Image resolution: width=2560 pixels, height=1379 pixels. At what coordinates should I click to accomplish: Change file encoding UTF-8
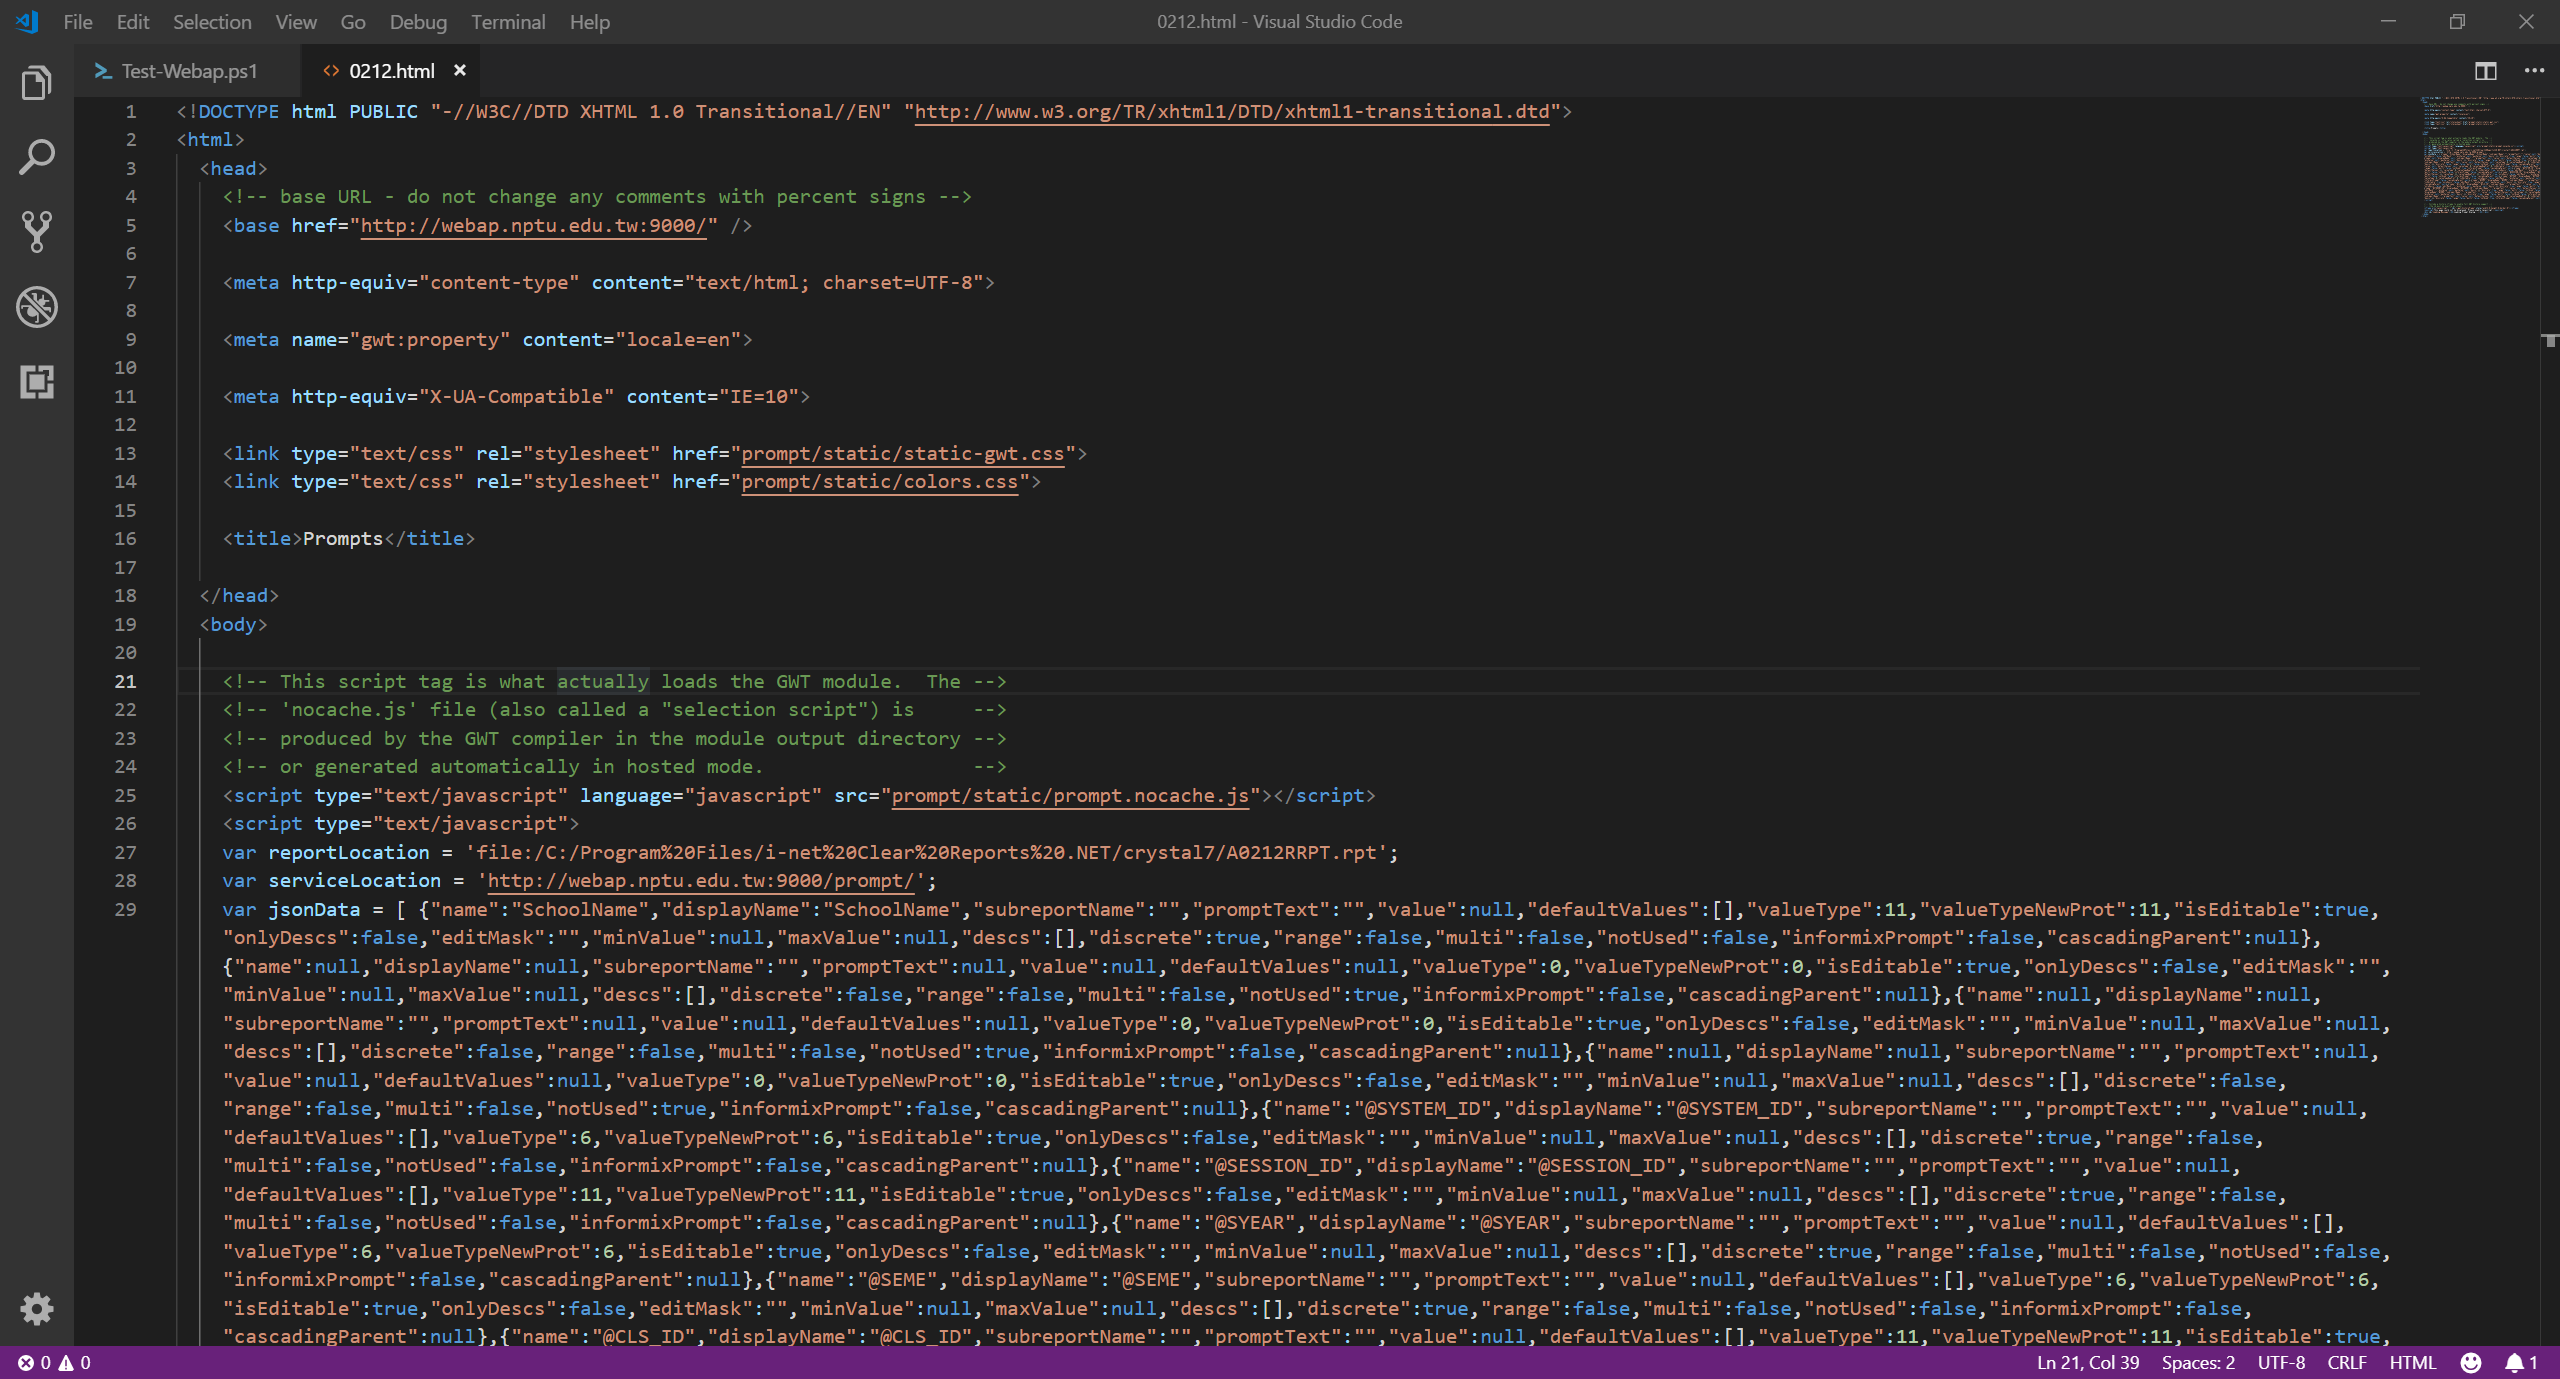coord(2281,1362)
